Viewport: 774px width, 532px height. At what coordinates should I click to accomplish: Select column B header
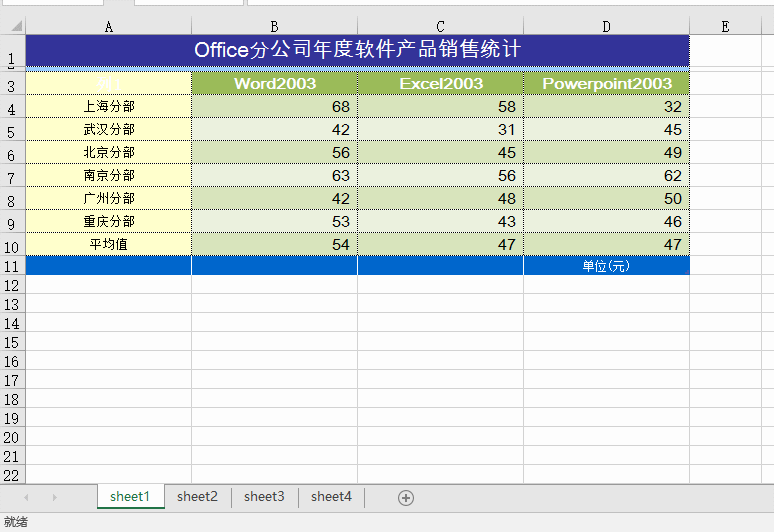(x=274, y=26)
